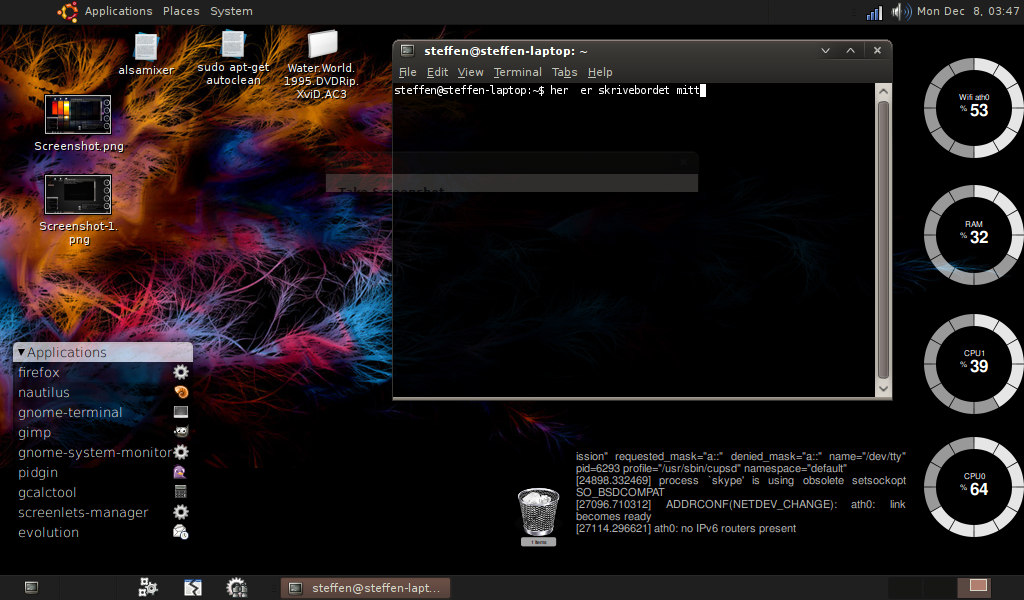This screenshot has width=1024, height=600.
Task: Click the date and time clock
Action: [968, 11]
